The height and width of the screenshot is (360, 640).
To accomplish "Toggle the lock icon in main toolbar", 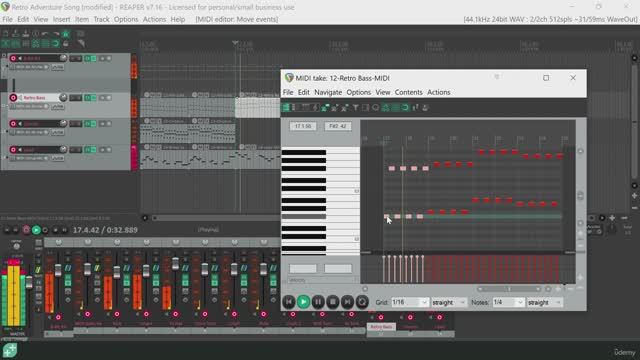I will 66,43.
